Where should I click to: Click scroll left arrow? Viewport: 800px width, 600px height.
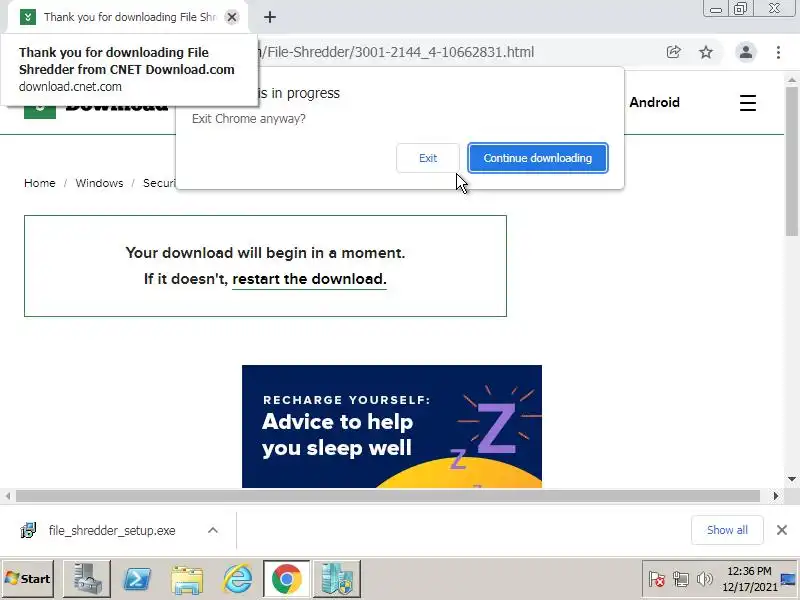pos(8,495)
